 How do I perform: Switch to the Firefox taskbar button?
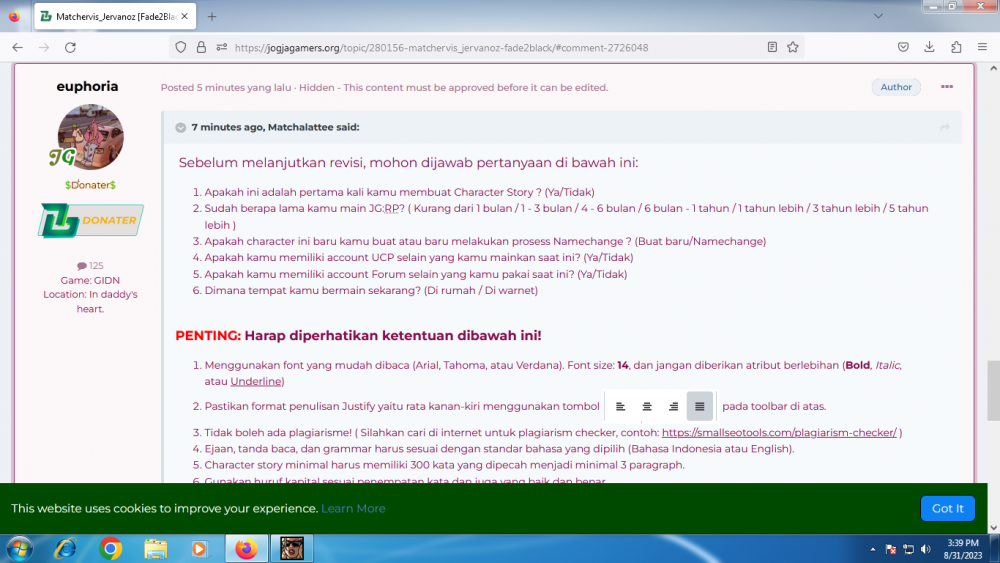pos(246,549)
